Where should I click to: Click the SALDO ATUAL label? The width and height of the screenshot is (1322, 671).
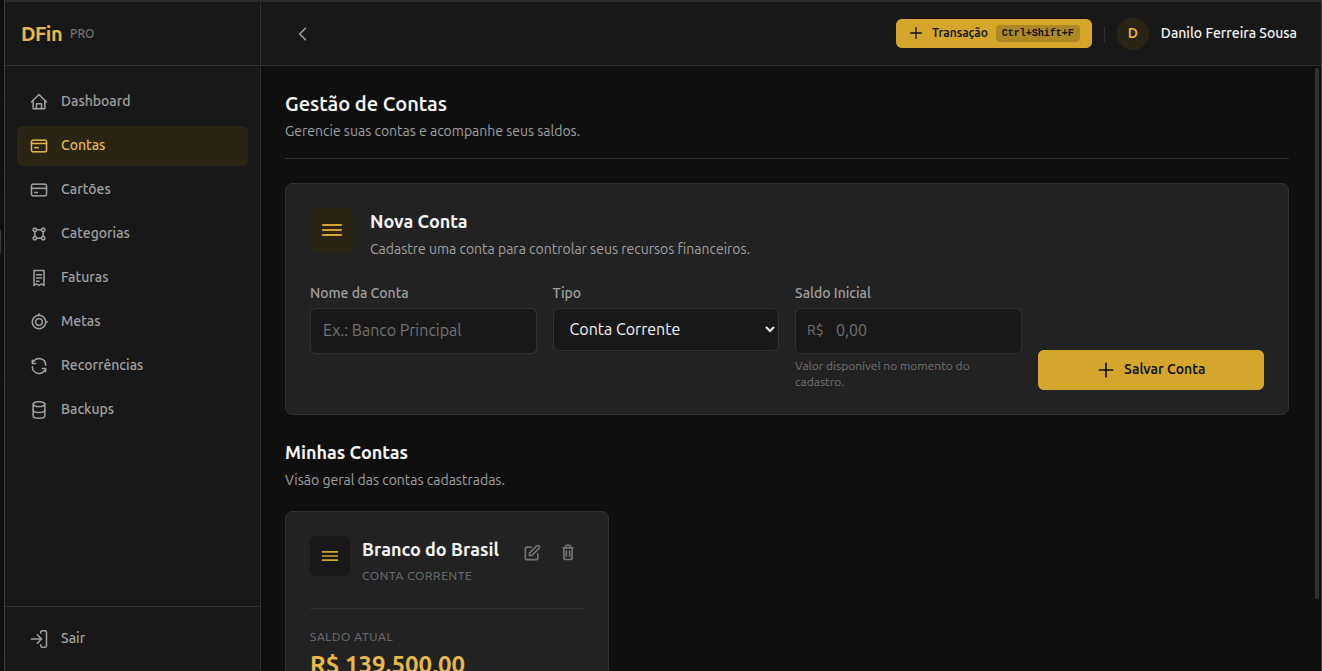[351, 637]
